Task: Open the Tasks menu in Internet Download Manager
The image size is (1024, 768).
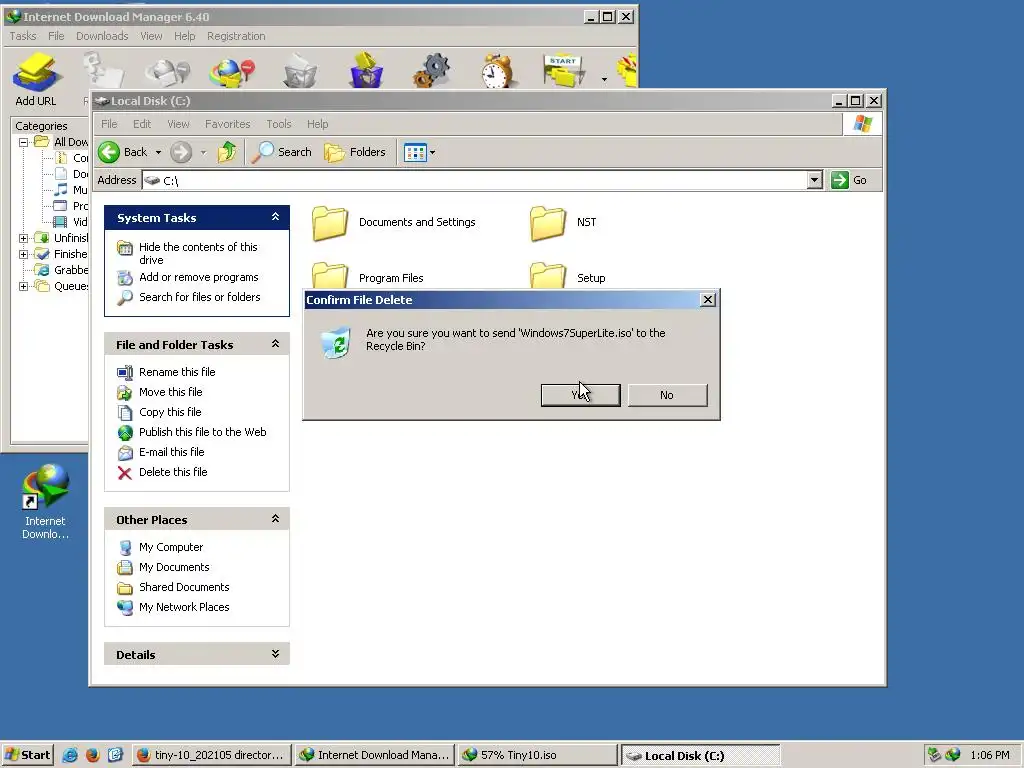Action: (23, 36)
